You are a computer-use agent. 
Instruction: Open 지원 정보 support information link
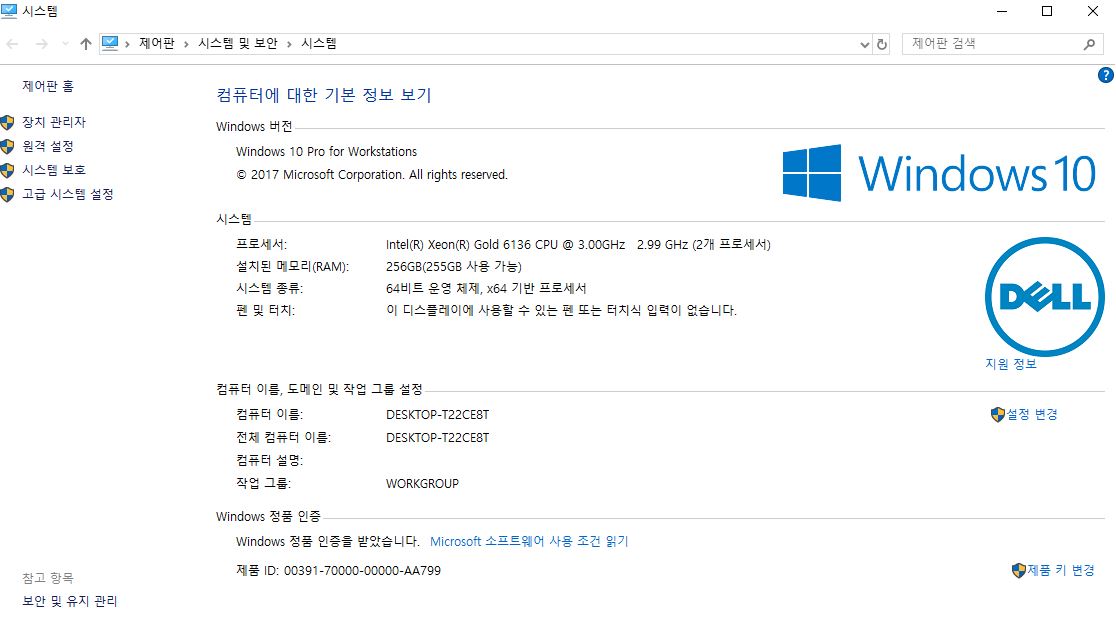(1011, 364)
